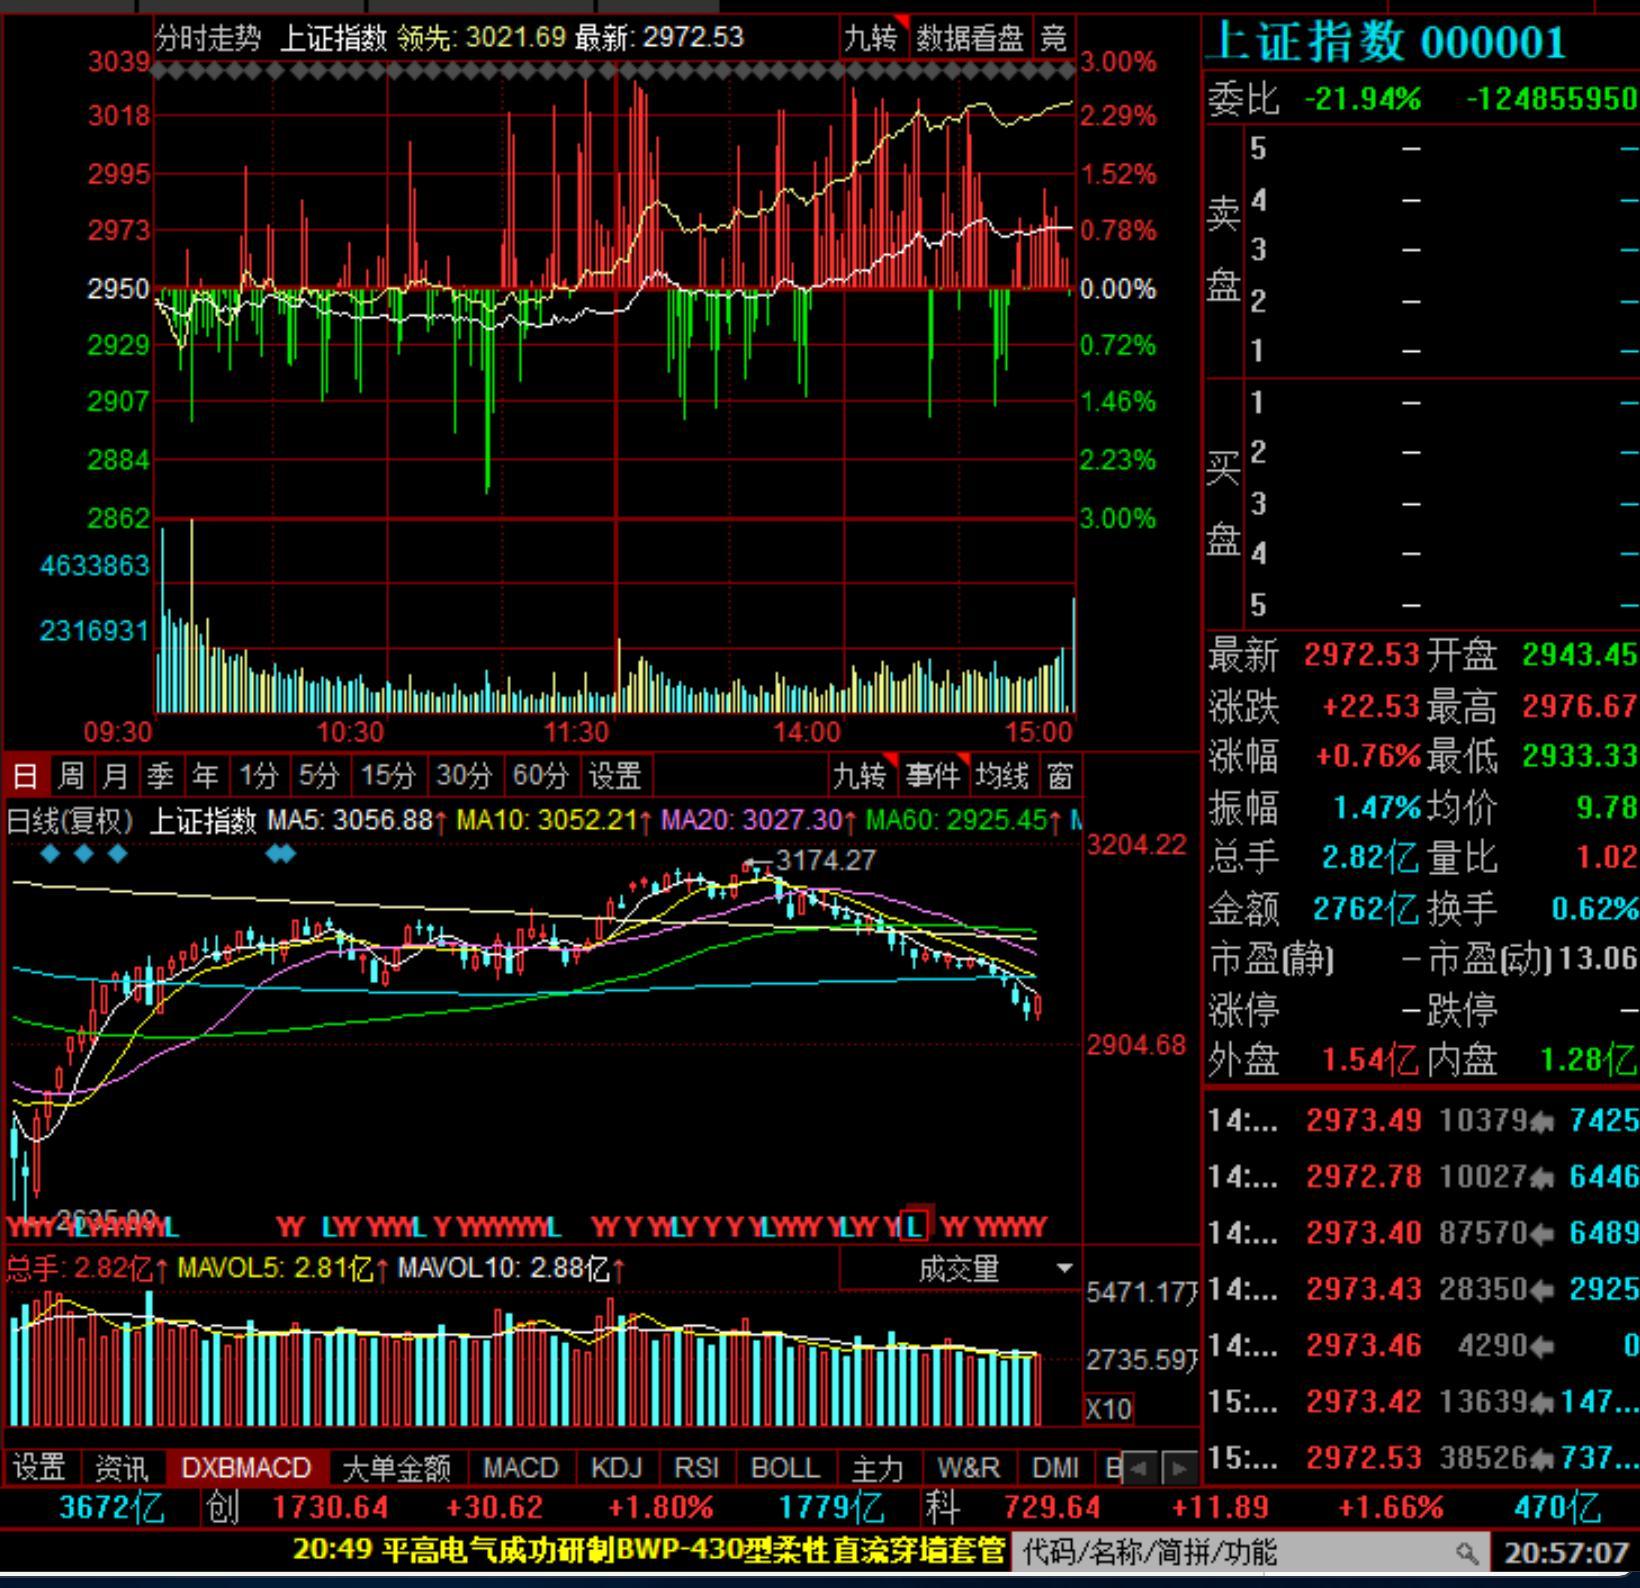Screen dimensions: 1640x1588
Task: Click the search magnifier icon in code box
Action: coord(1466,1553)
